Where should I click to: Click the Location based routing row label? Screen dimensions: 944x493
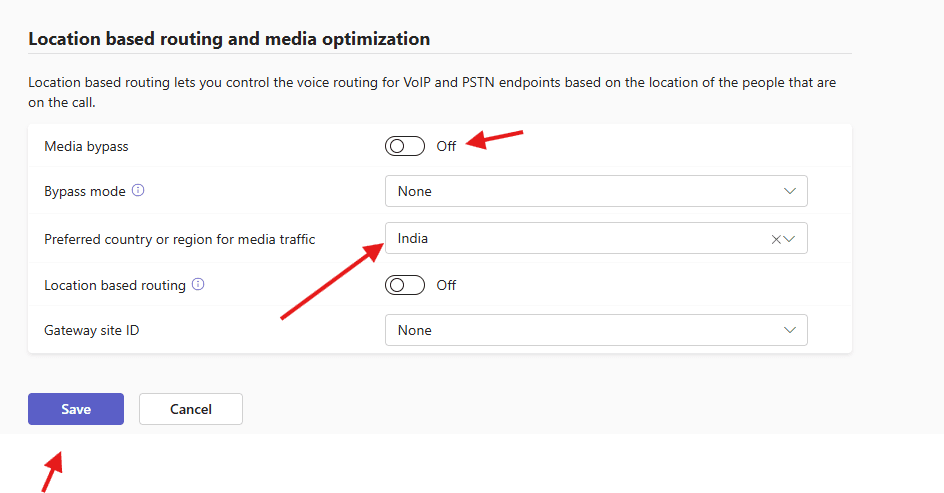(115, 285)
